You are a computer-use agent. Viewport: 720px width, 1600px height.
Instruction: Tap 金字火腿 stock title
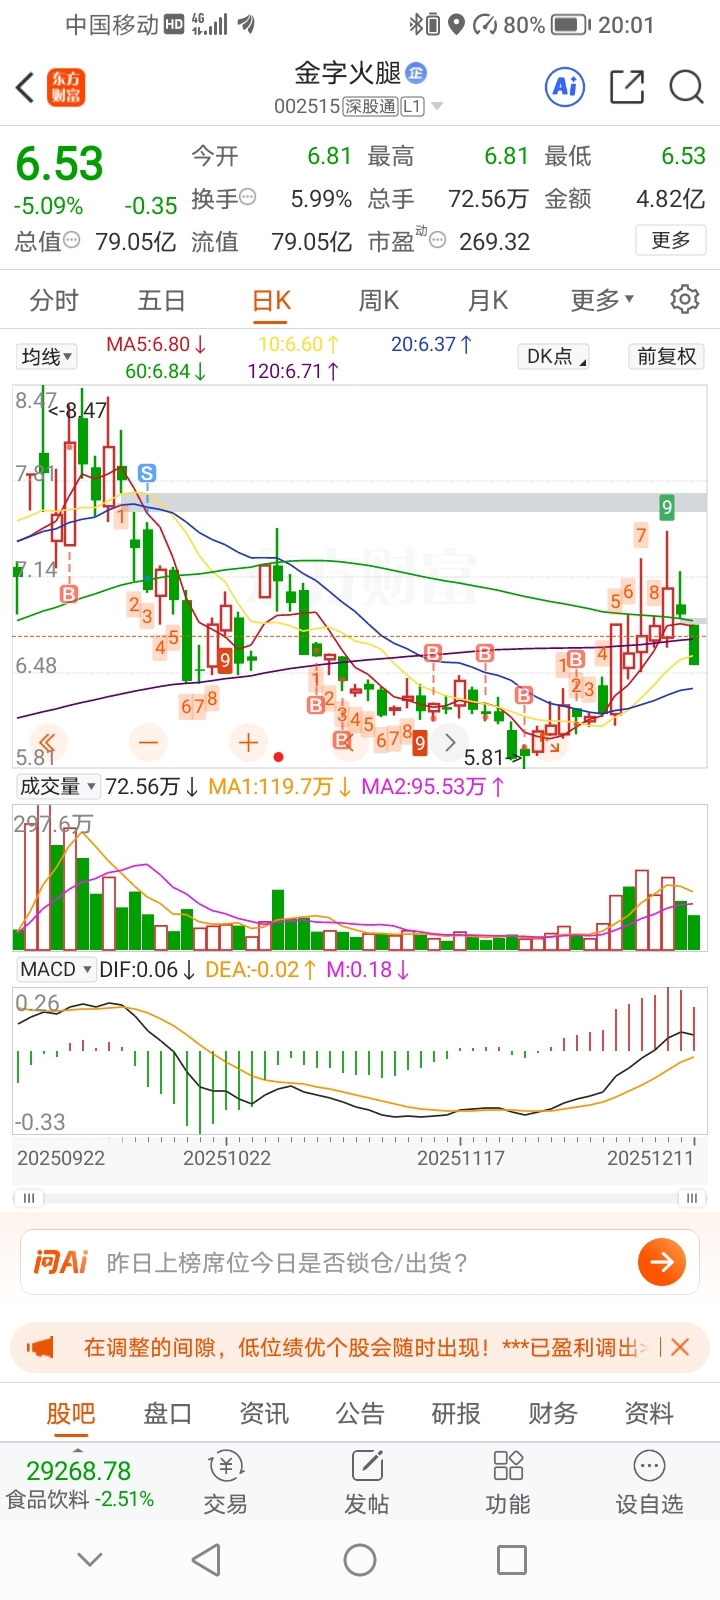click(x=348, y=73)
